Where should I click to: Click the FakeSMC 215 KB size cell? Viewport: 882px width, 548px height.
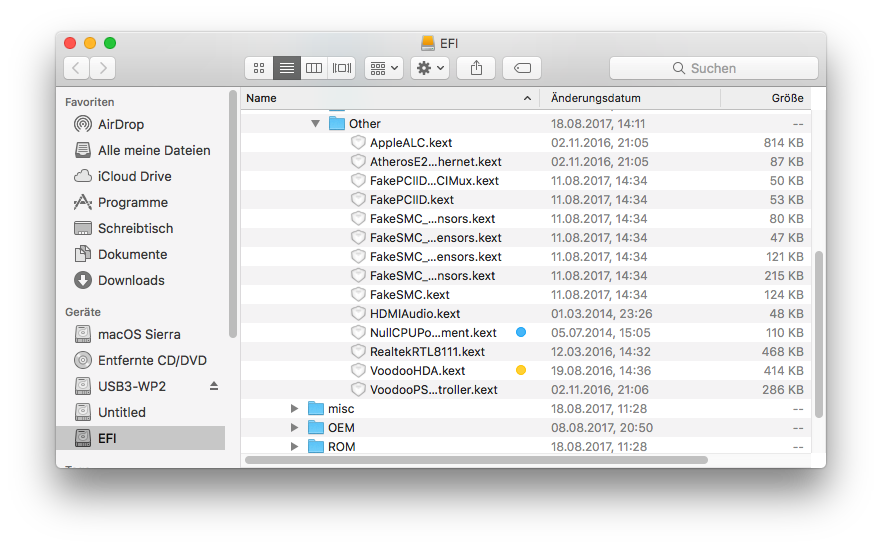coord(783,276)
